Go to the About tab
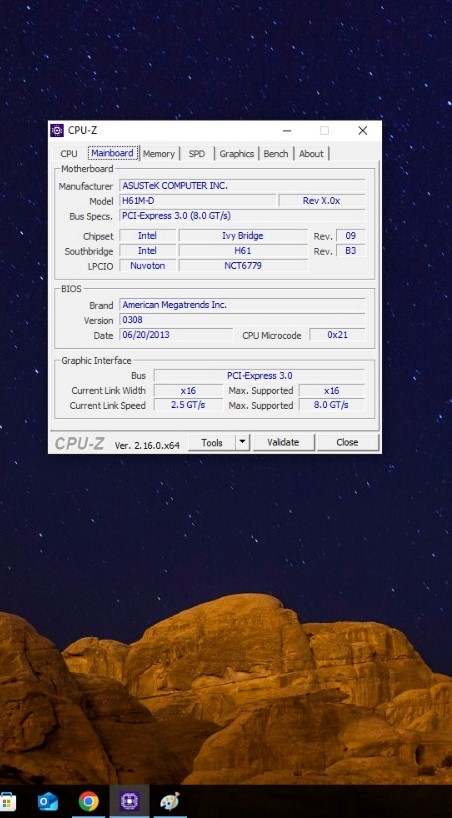Image resolution: width=452 pixels, height=818 pixels. pyautogui.click(x=311, y=154)
